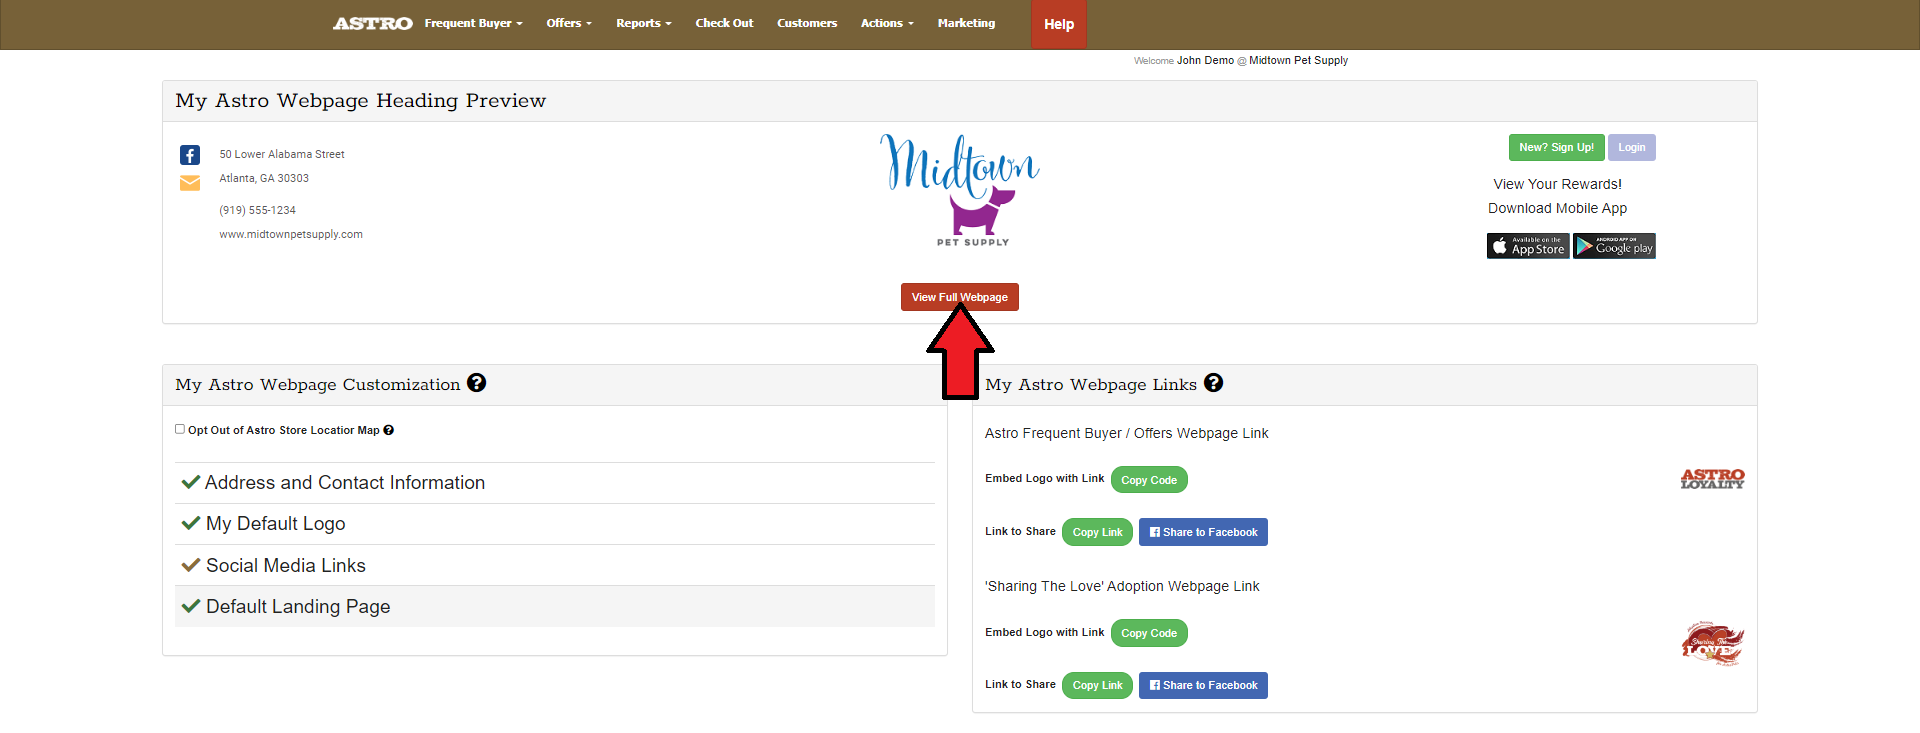Open the Google Play badge
The image size is (1920, 733).
(x=1614, y=246)
